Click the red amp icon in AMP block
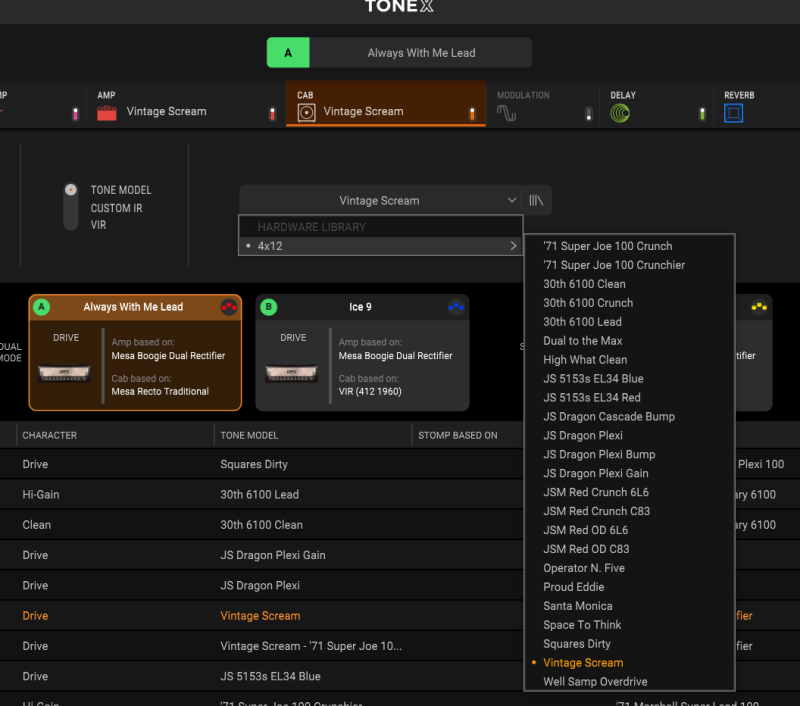800x706 pixels. [x=107, y=113]
